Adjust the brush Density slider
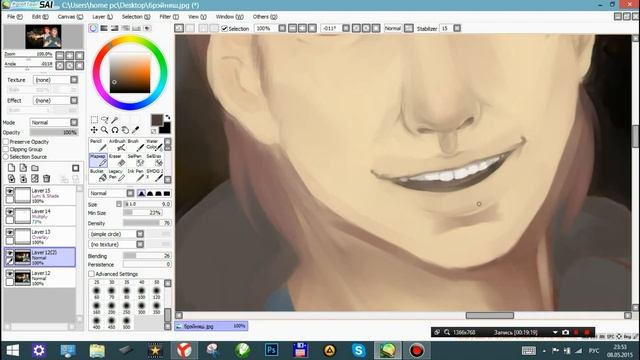Viewport: 640px width, 360px height. (x=147, y=223)
